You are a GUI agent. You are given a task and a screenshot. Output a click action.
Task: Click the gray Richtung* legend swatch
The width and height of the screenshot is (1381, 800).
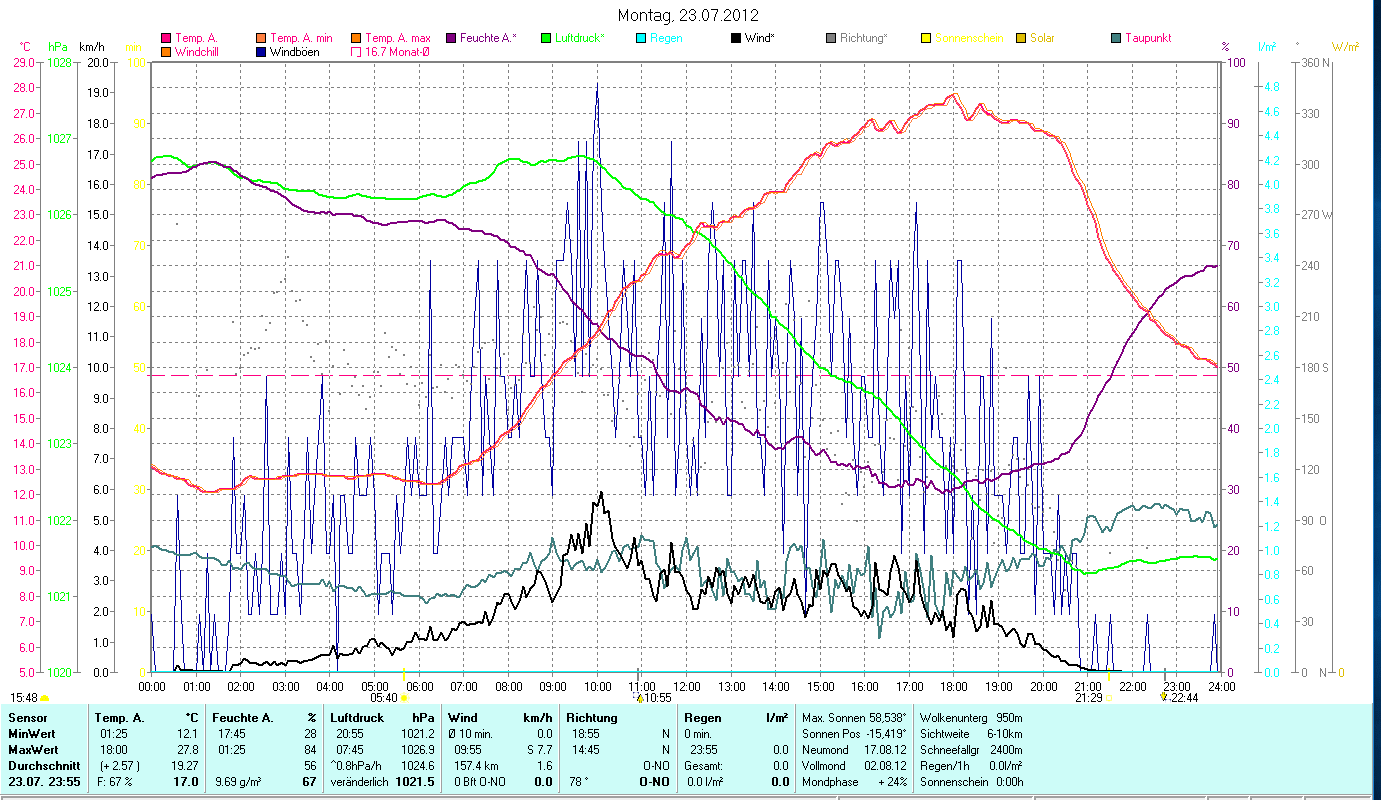click(831, 38)
